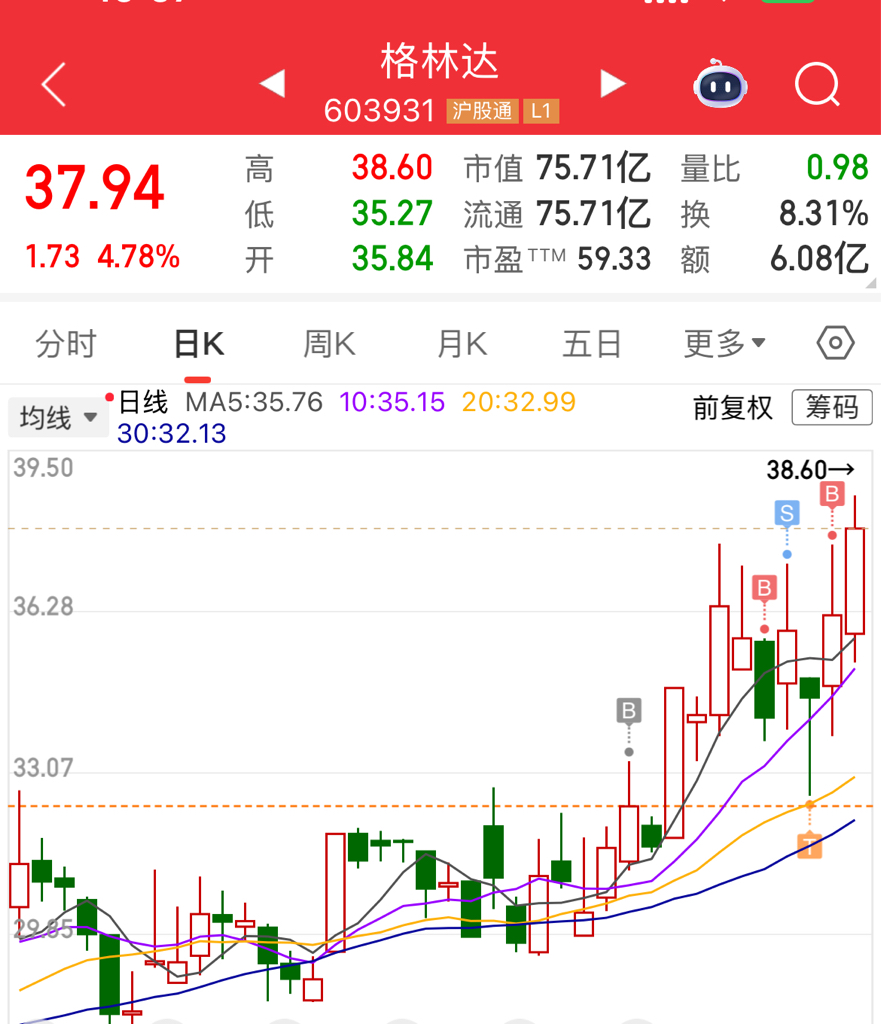881x1024 pixels.
Task: Tap the 日线 legend label
Action: (144, 402)
